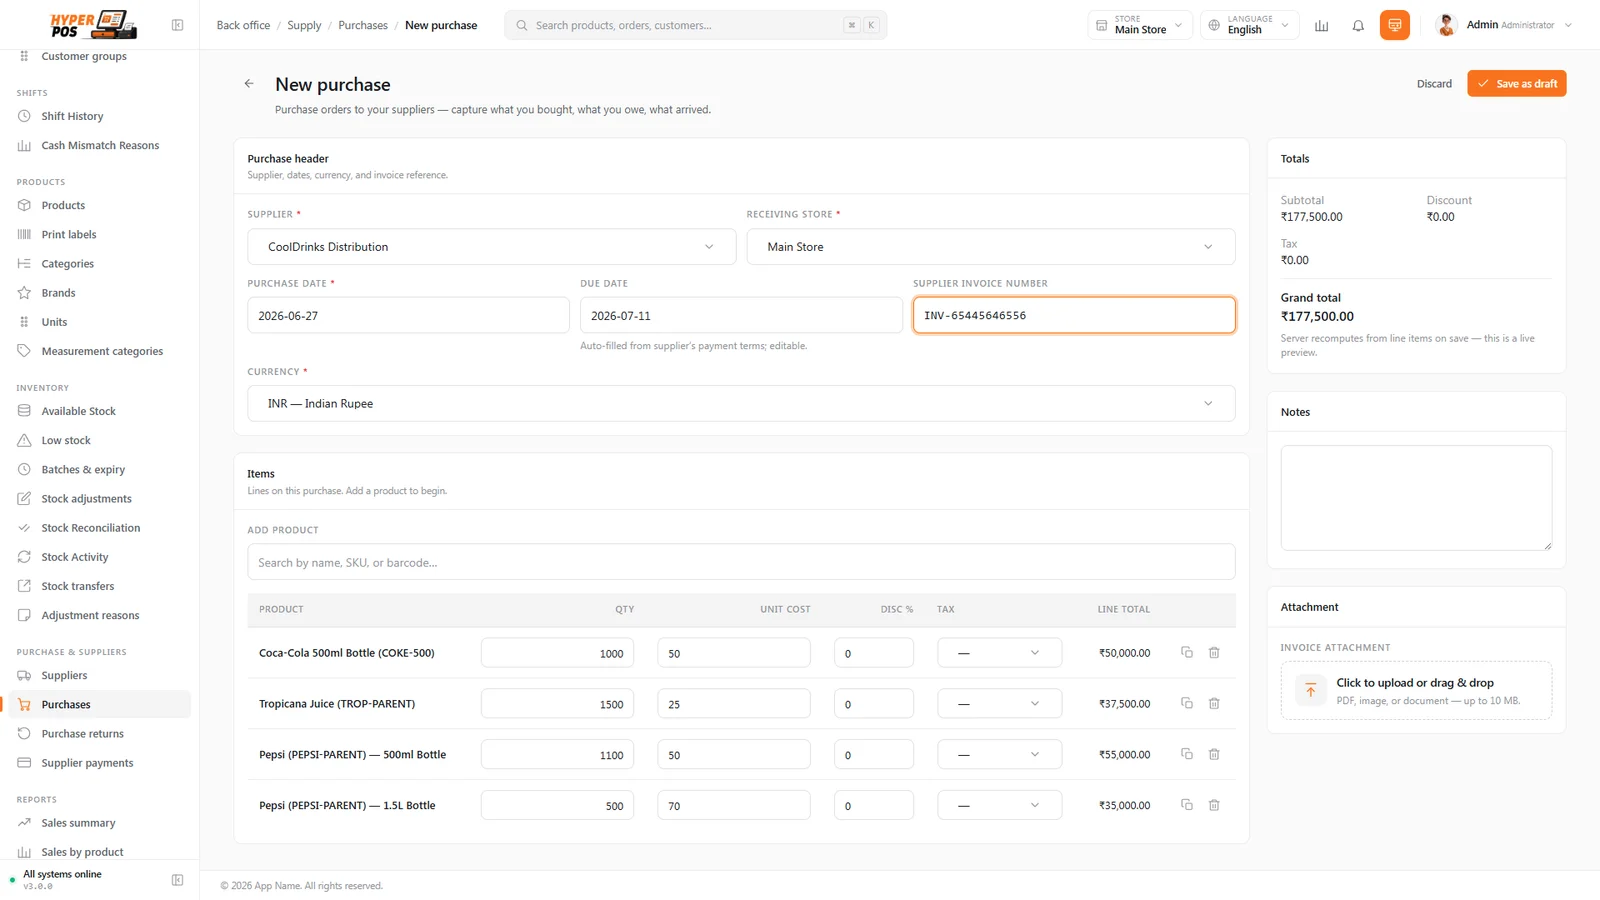The image size is (1600, 900).
Task: Delete the Pepsi 500ml Bottle line
Action: [x=1214, y=755]
